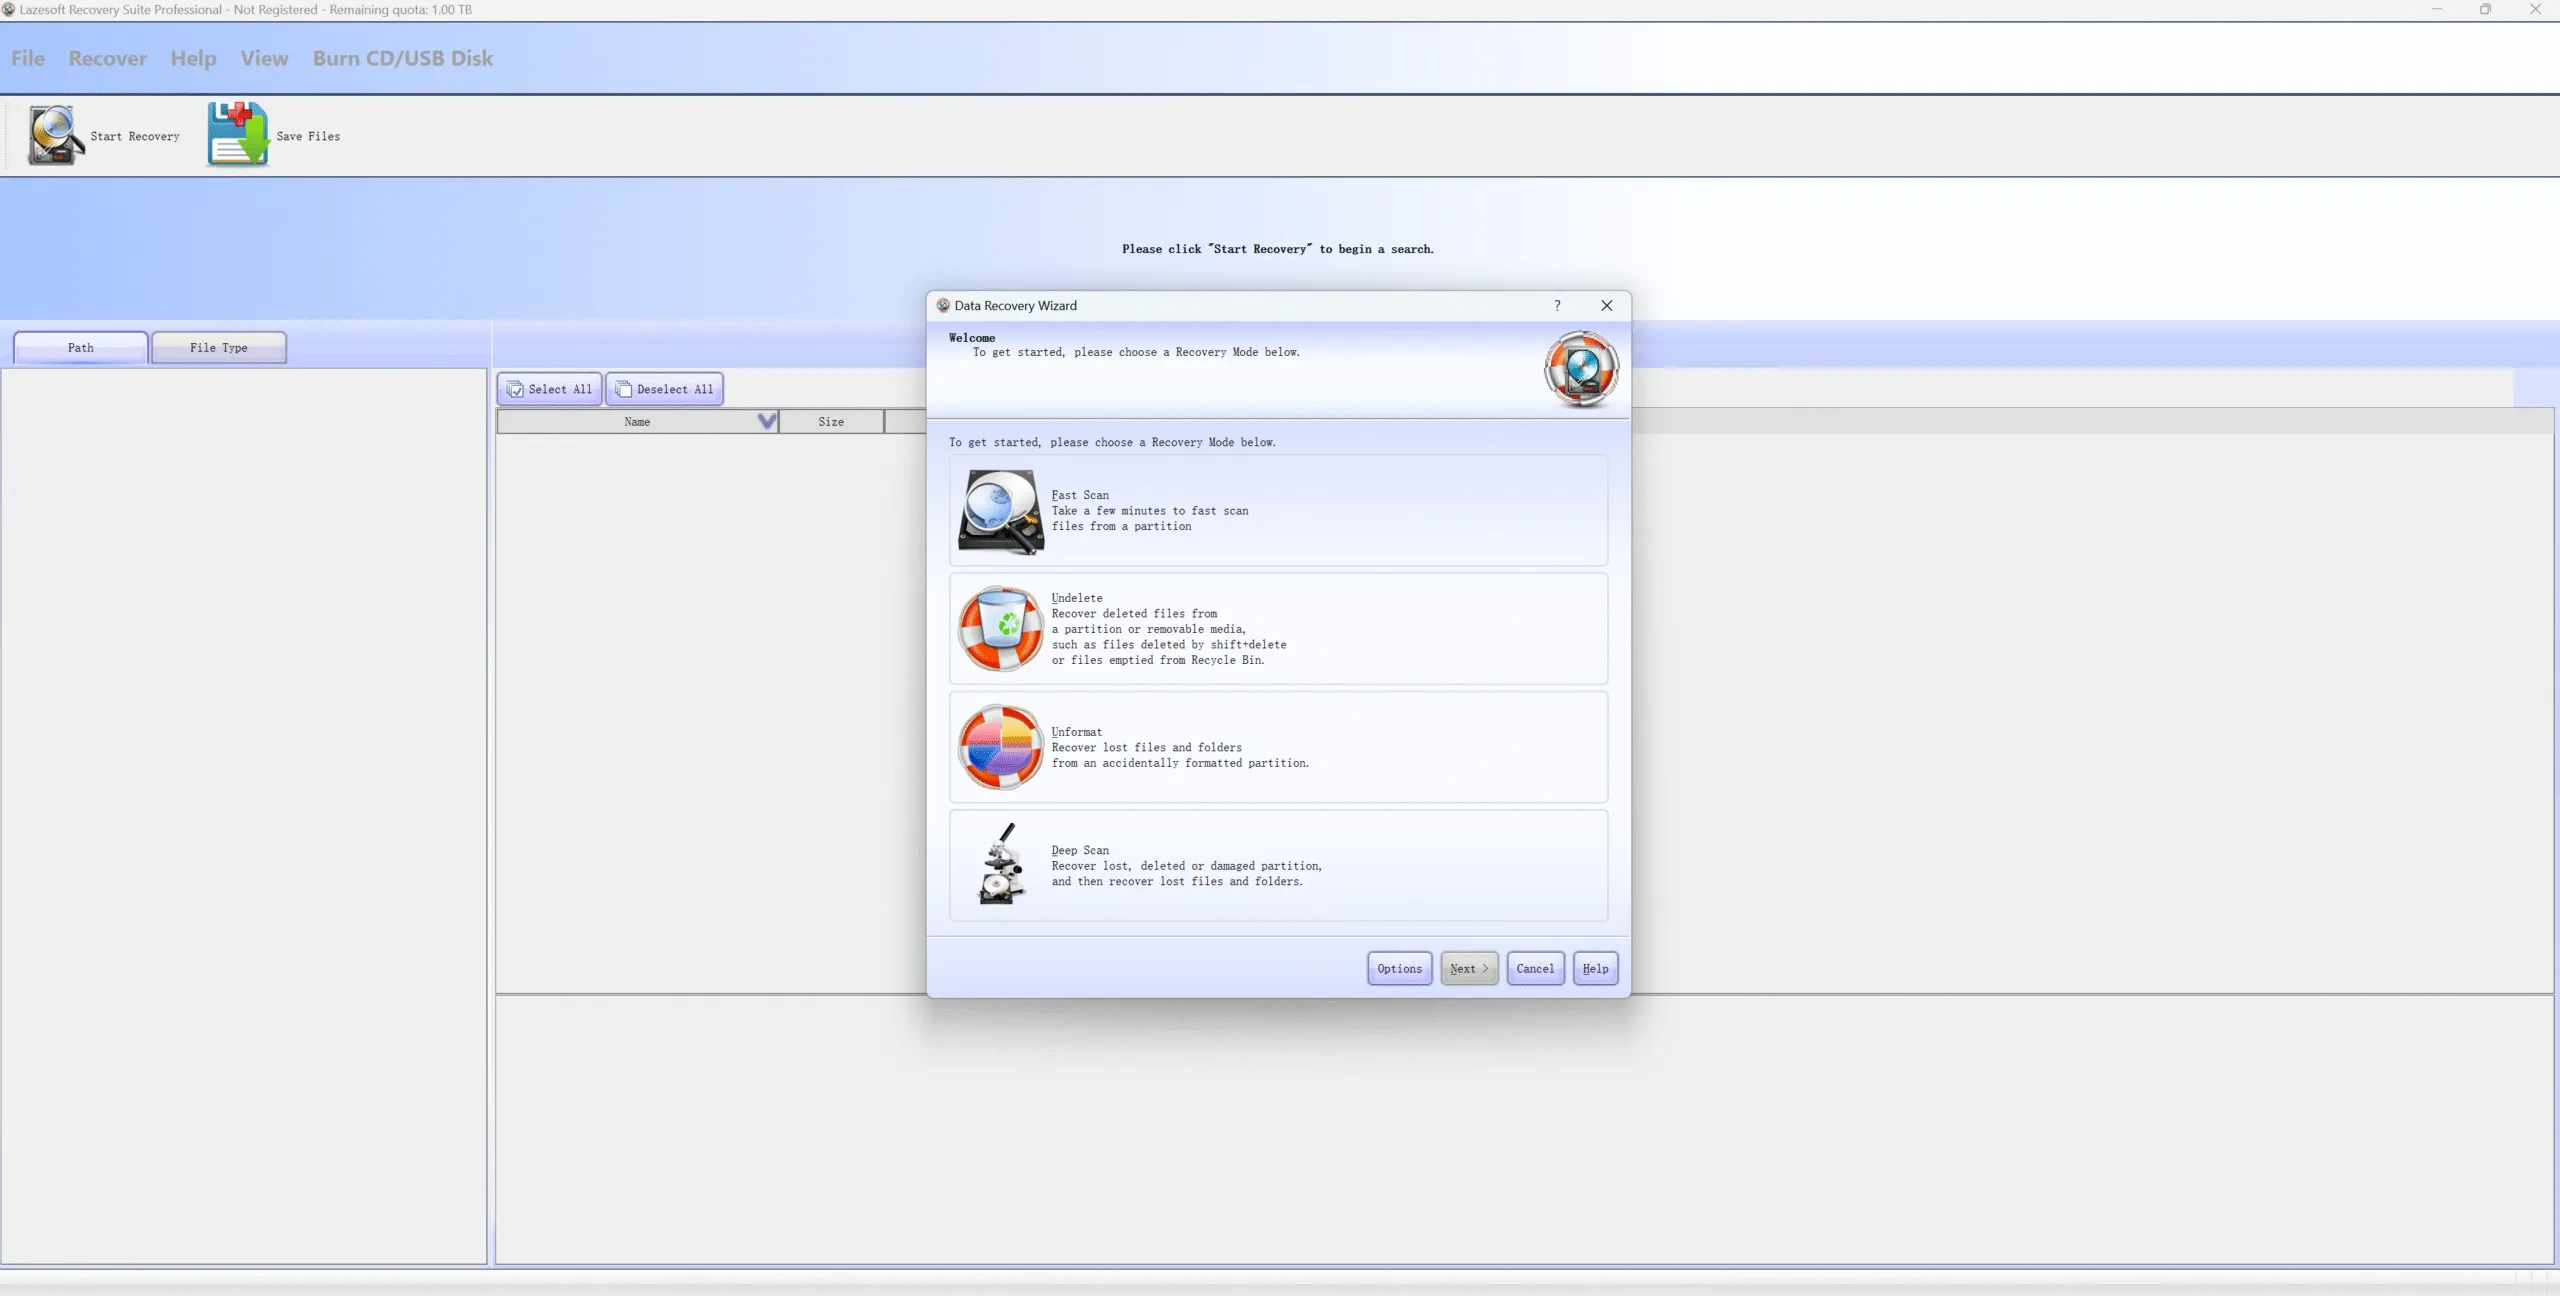Open the Burn CD/USB Disk menu

(403, 58)
